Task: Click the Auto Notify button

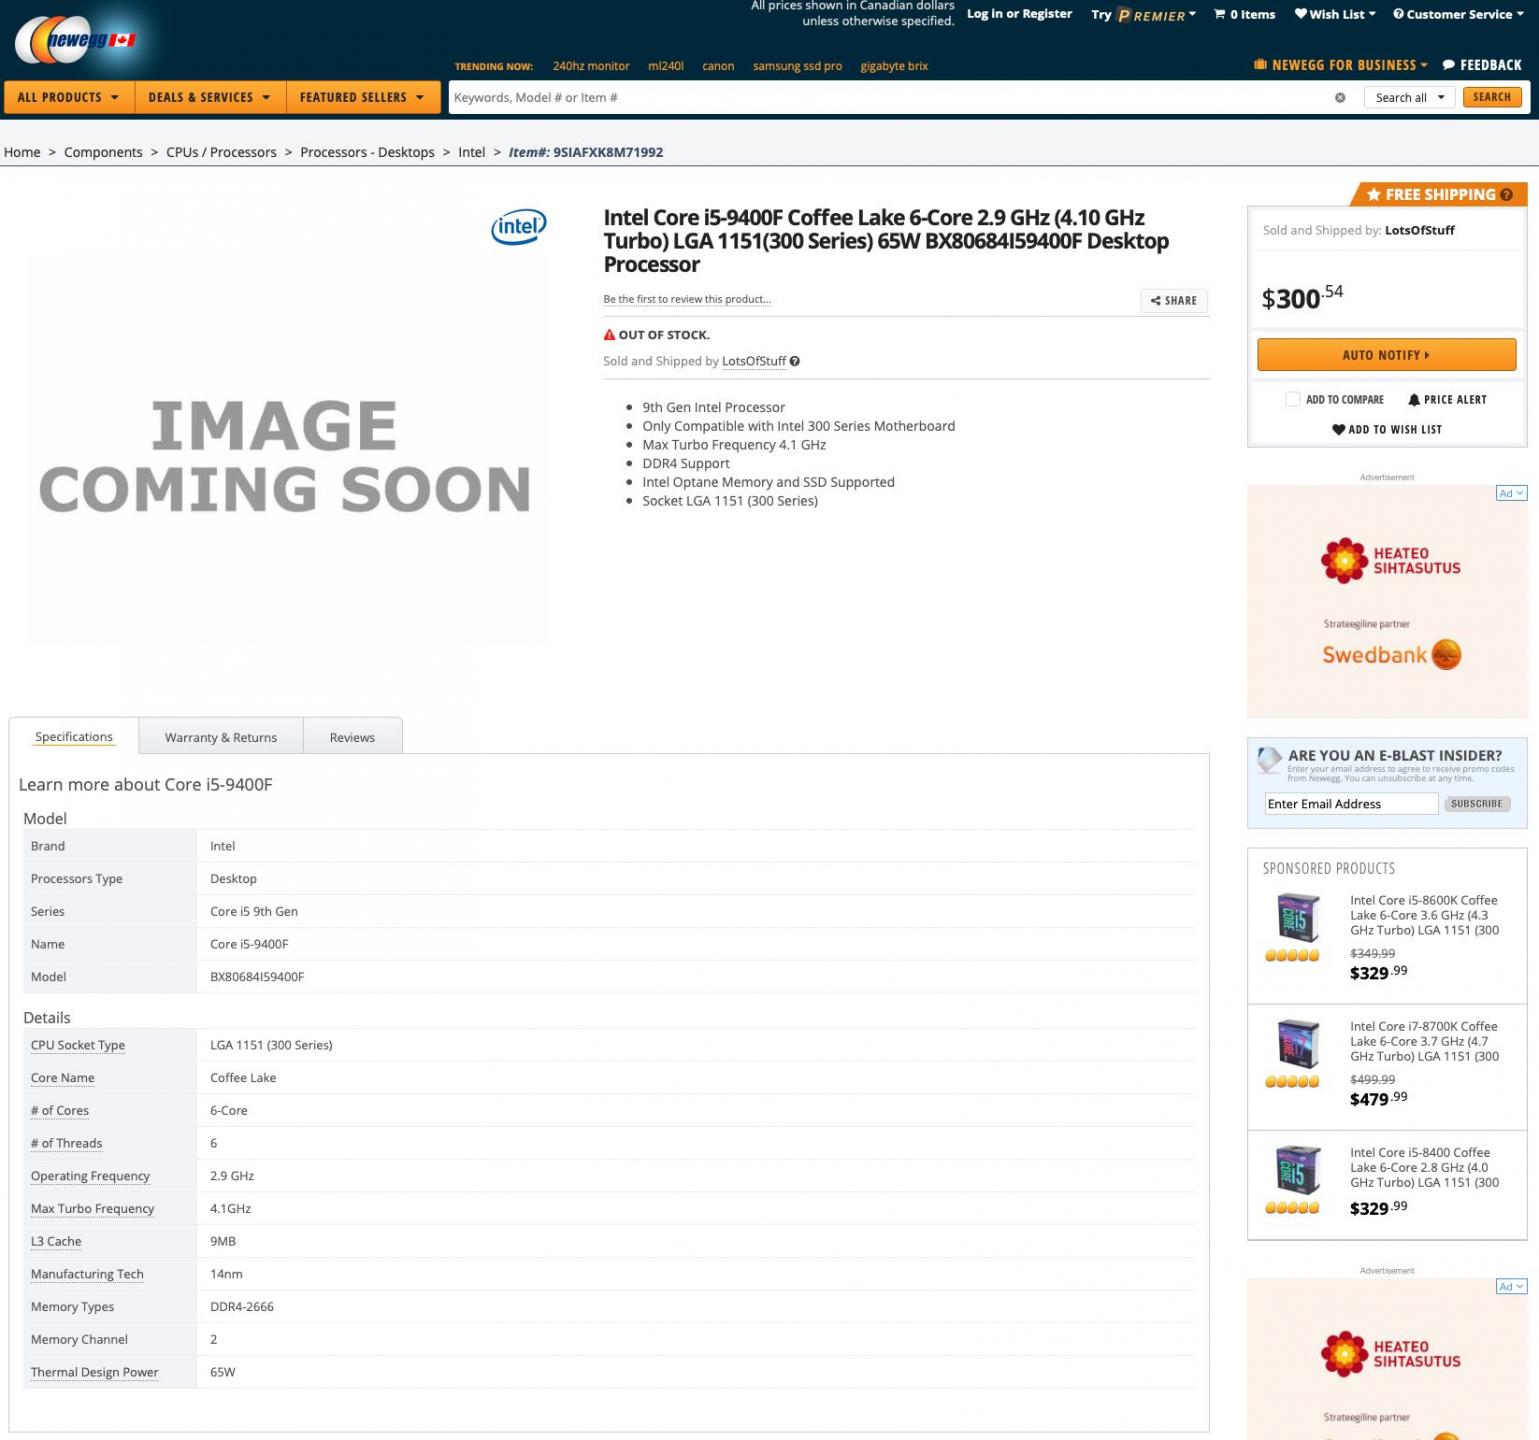Action: click(1386, 355)
